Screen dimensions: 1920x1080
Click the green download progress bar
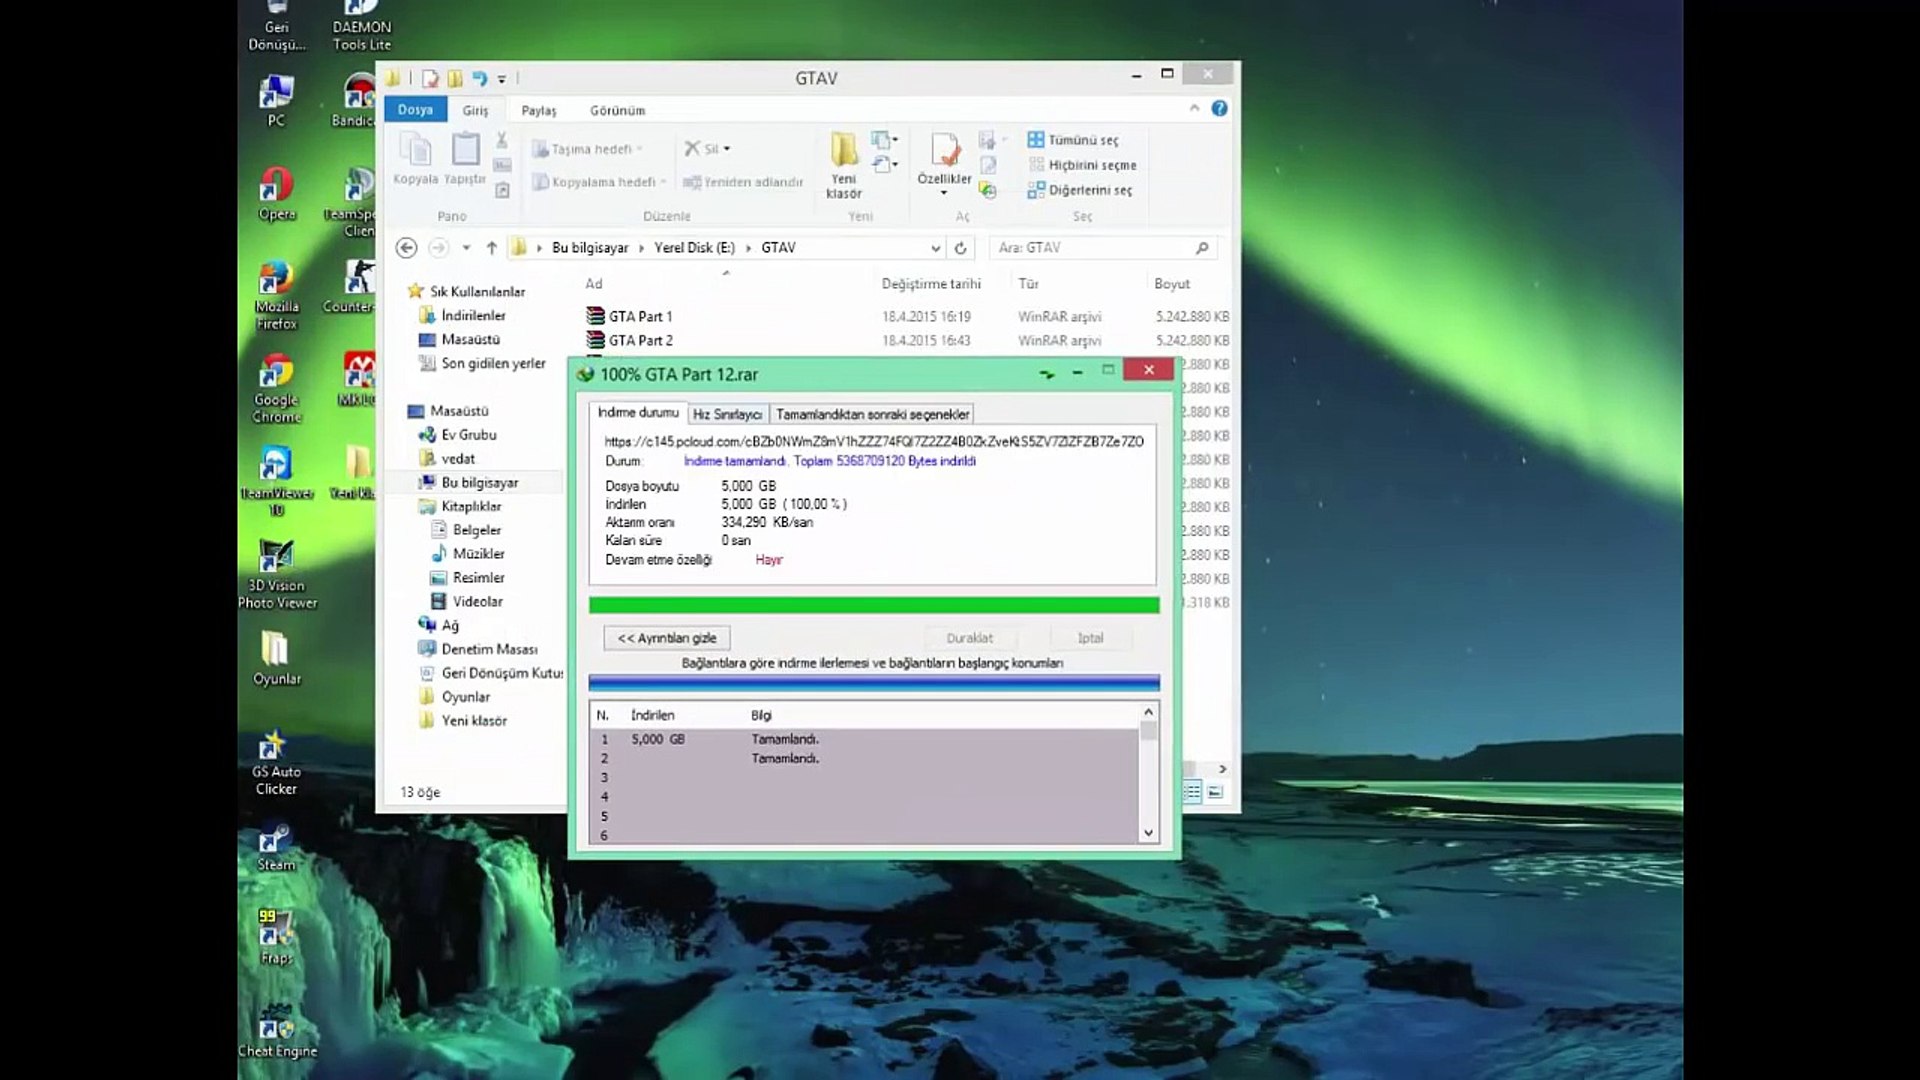[873, 605]
